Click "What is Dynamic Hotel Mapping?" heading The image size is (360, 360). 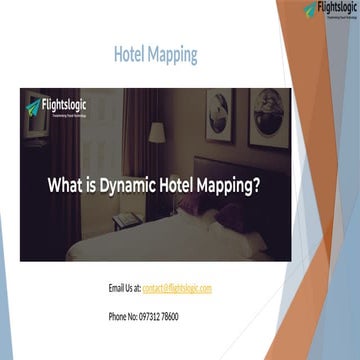tap(154, 185)
